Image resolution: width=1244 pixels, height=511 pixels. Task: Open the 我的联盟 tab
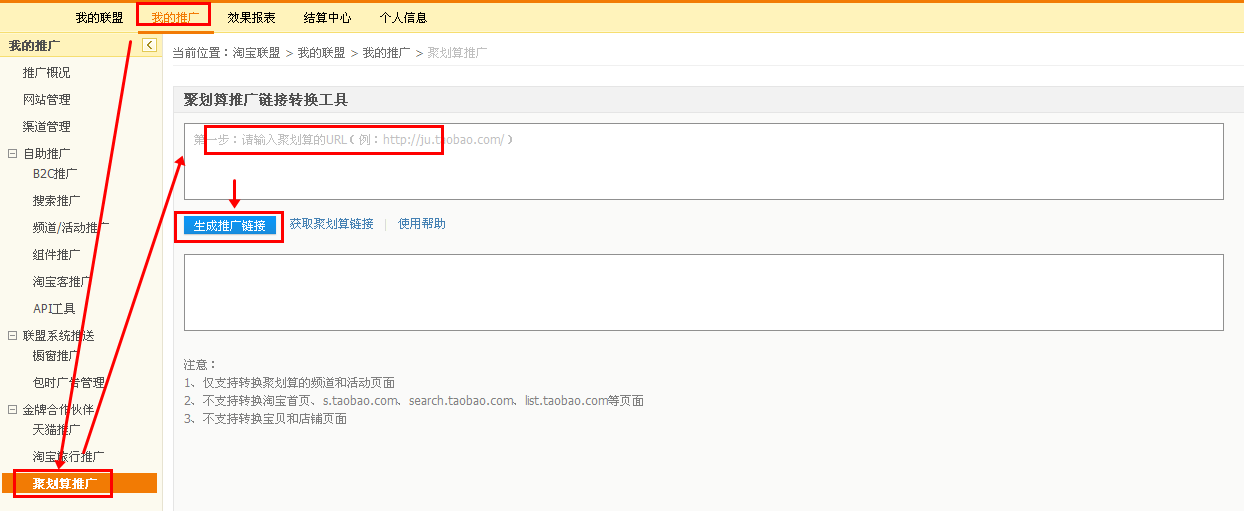tap(99, 17)
